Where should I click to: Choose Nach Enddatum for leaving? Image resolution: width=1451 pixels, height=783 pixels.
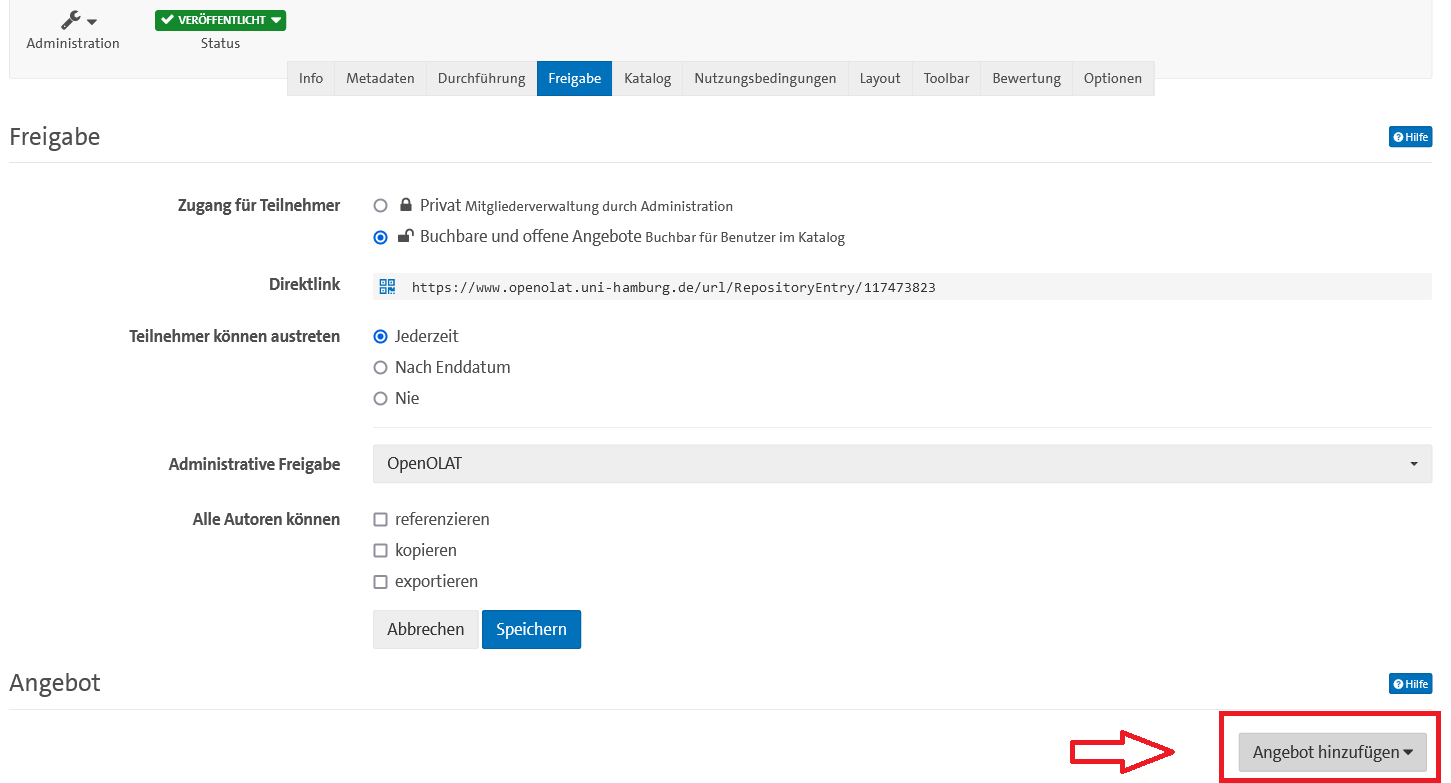380,367
